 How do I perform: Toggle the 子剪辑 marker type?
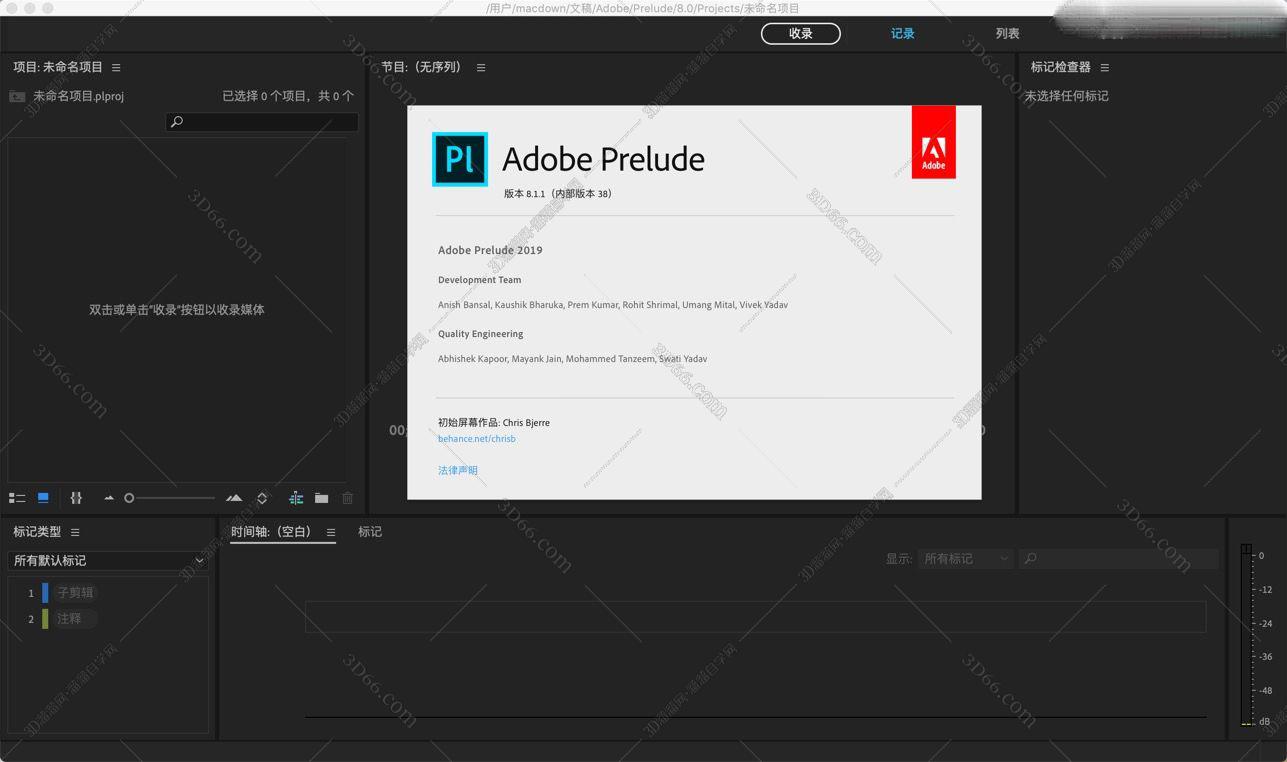[x=75, y=592]
